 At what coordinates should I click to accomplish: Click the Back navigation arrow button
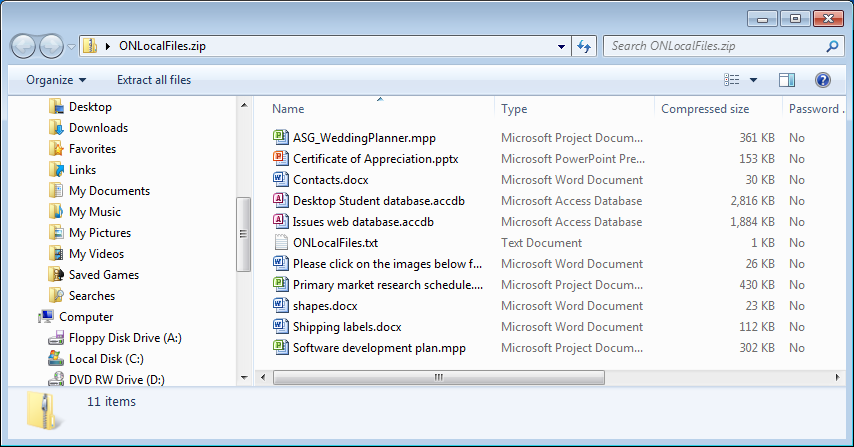pyautogui.click(x=23, y=46)
